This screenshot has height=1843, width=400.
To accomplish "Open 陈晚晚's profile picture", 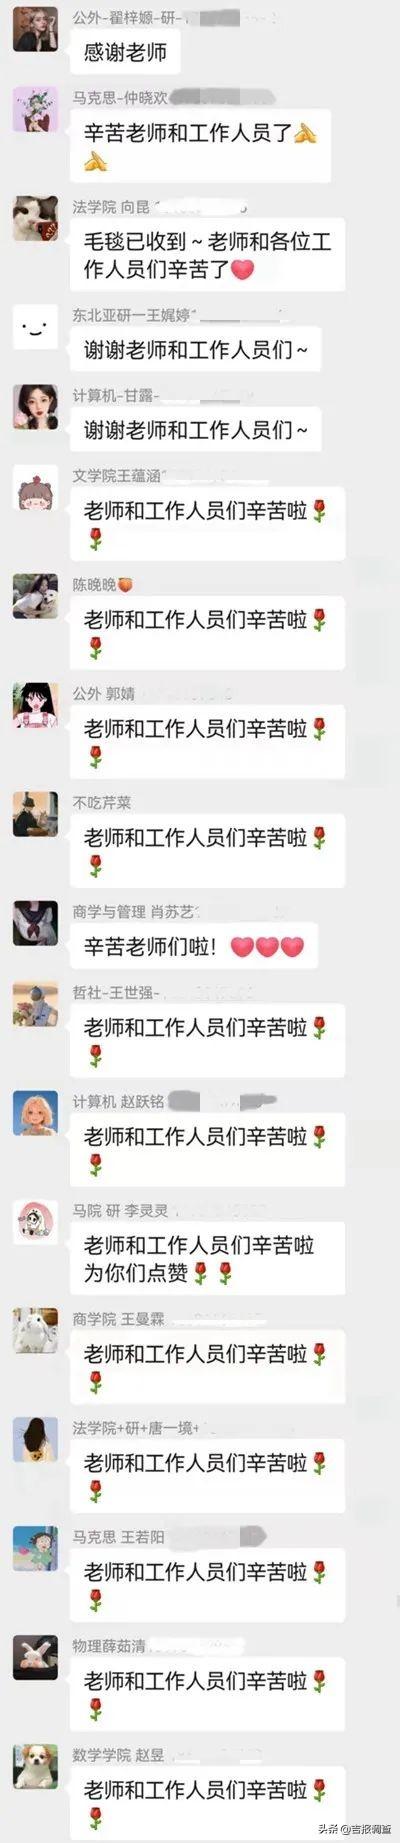I will point(35,596).
